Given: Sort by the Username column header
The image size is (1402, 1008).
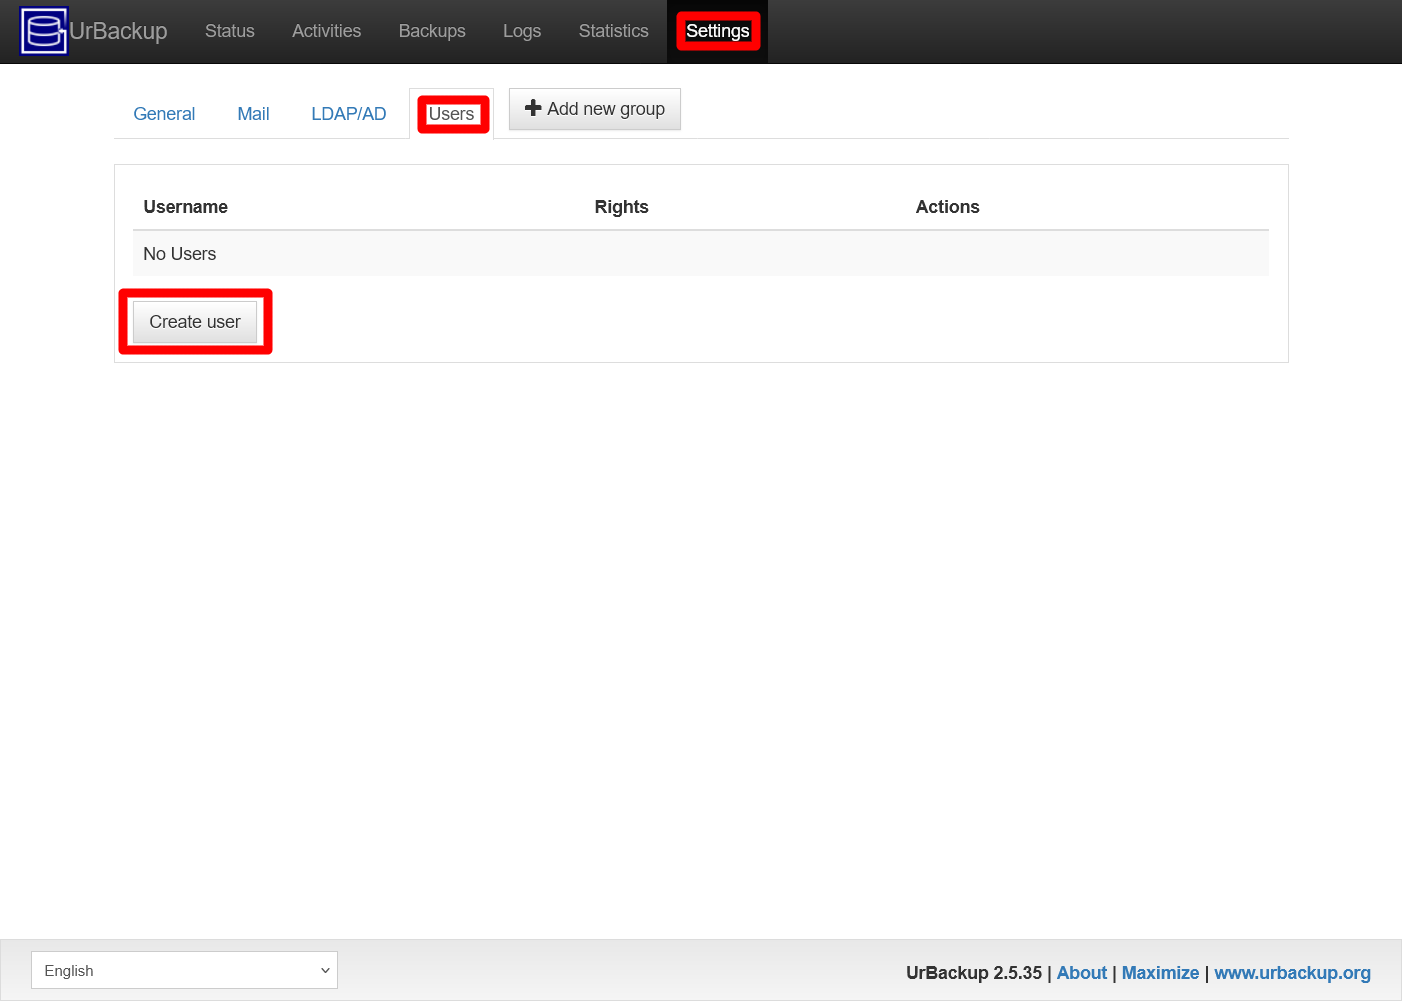Looking at the screenshot, I should point(185,207).
